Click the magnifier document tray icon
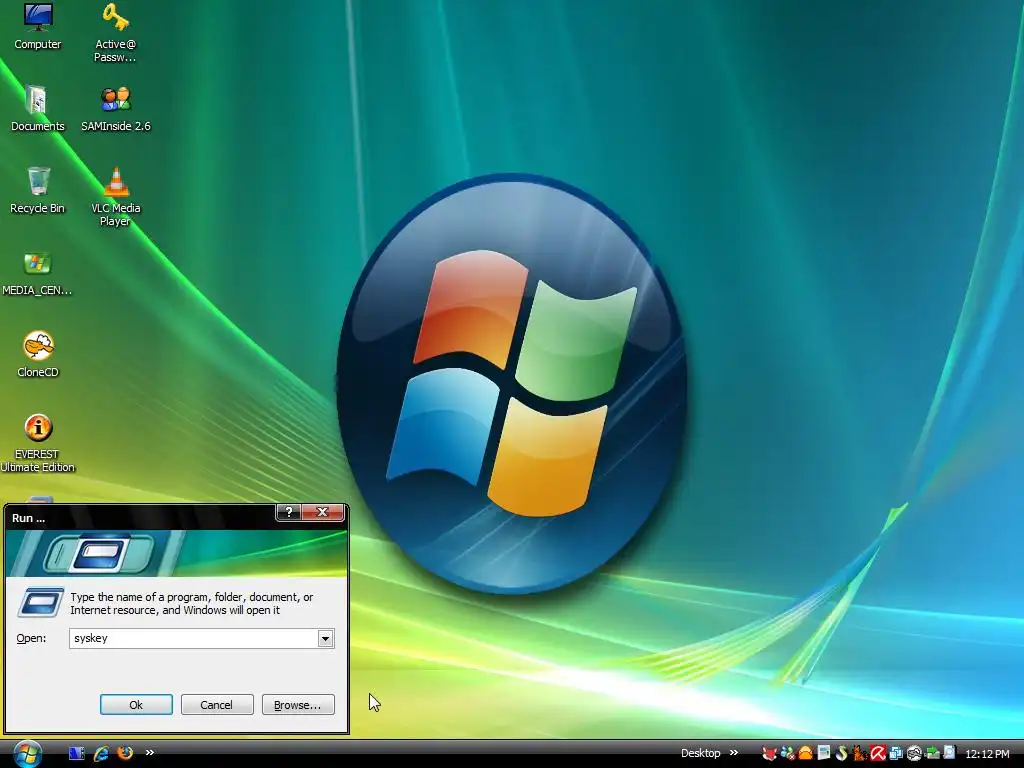1024x768 pixels. (x=950, y=753)
